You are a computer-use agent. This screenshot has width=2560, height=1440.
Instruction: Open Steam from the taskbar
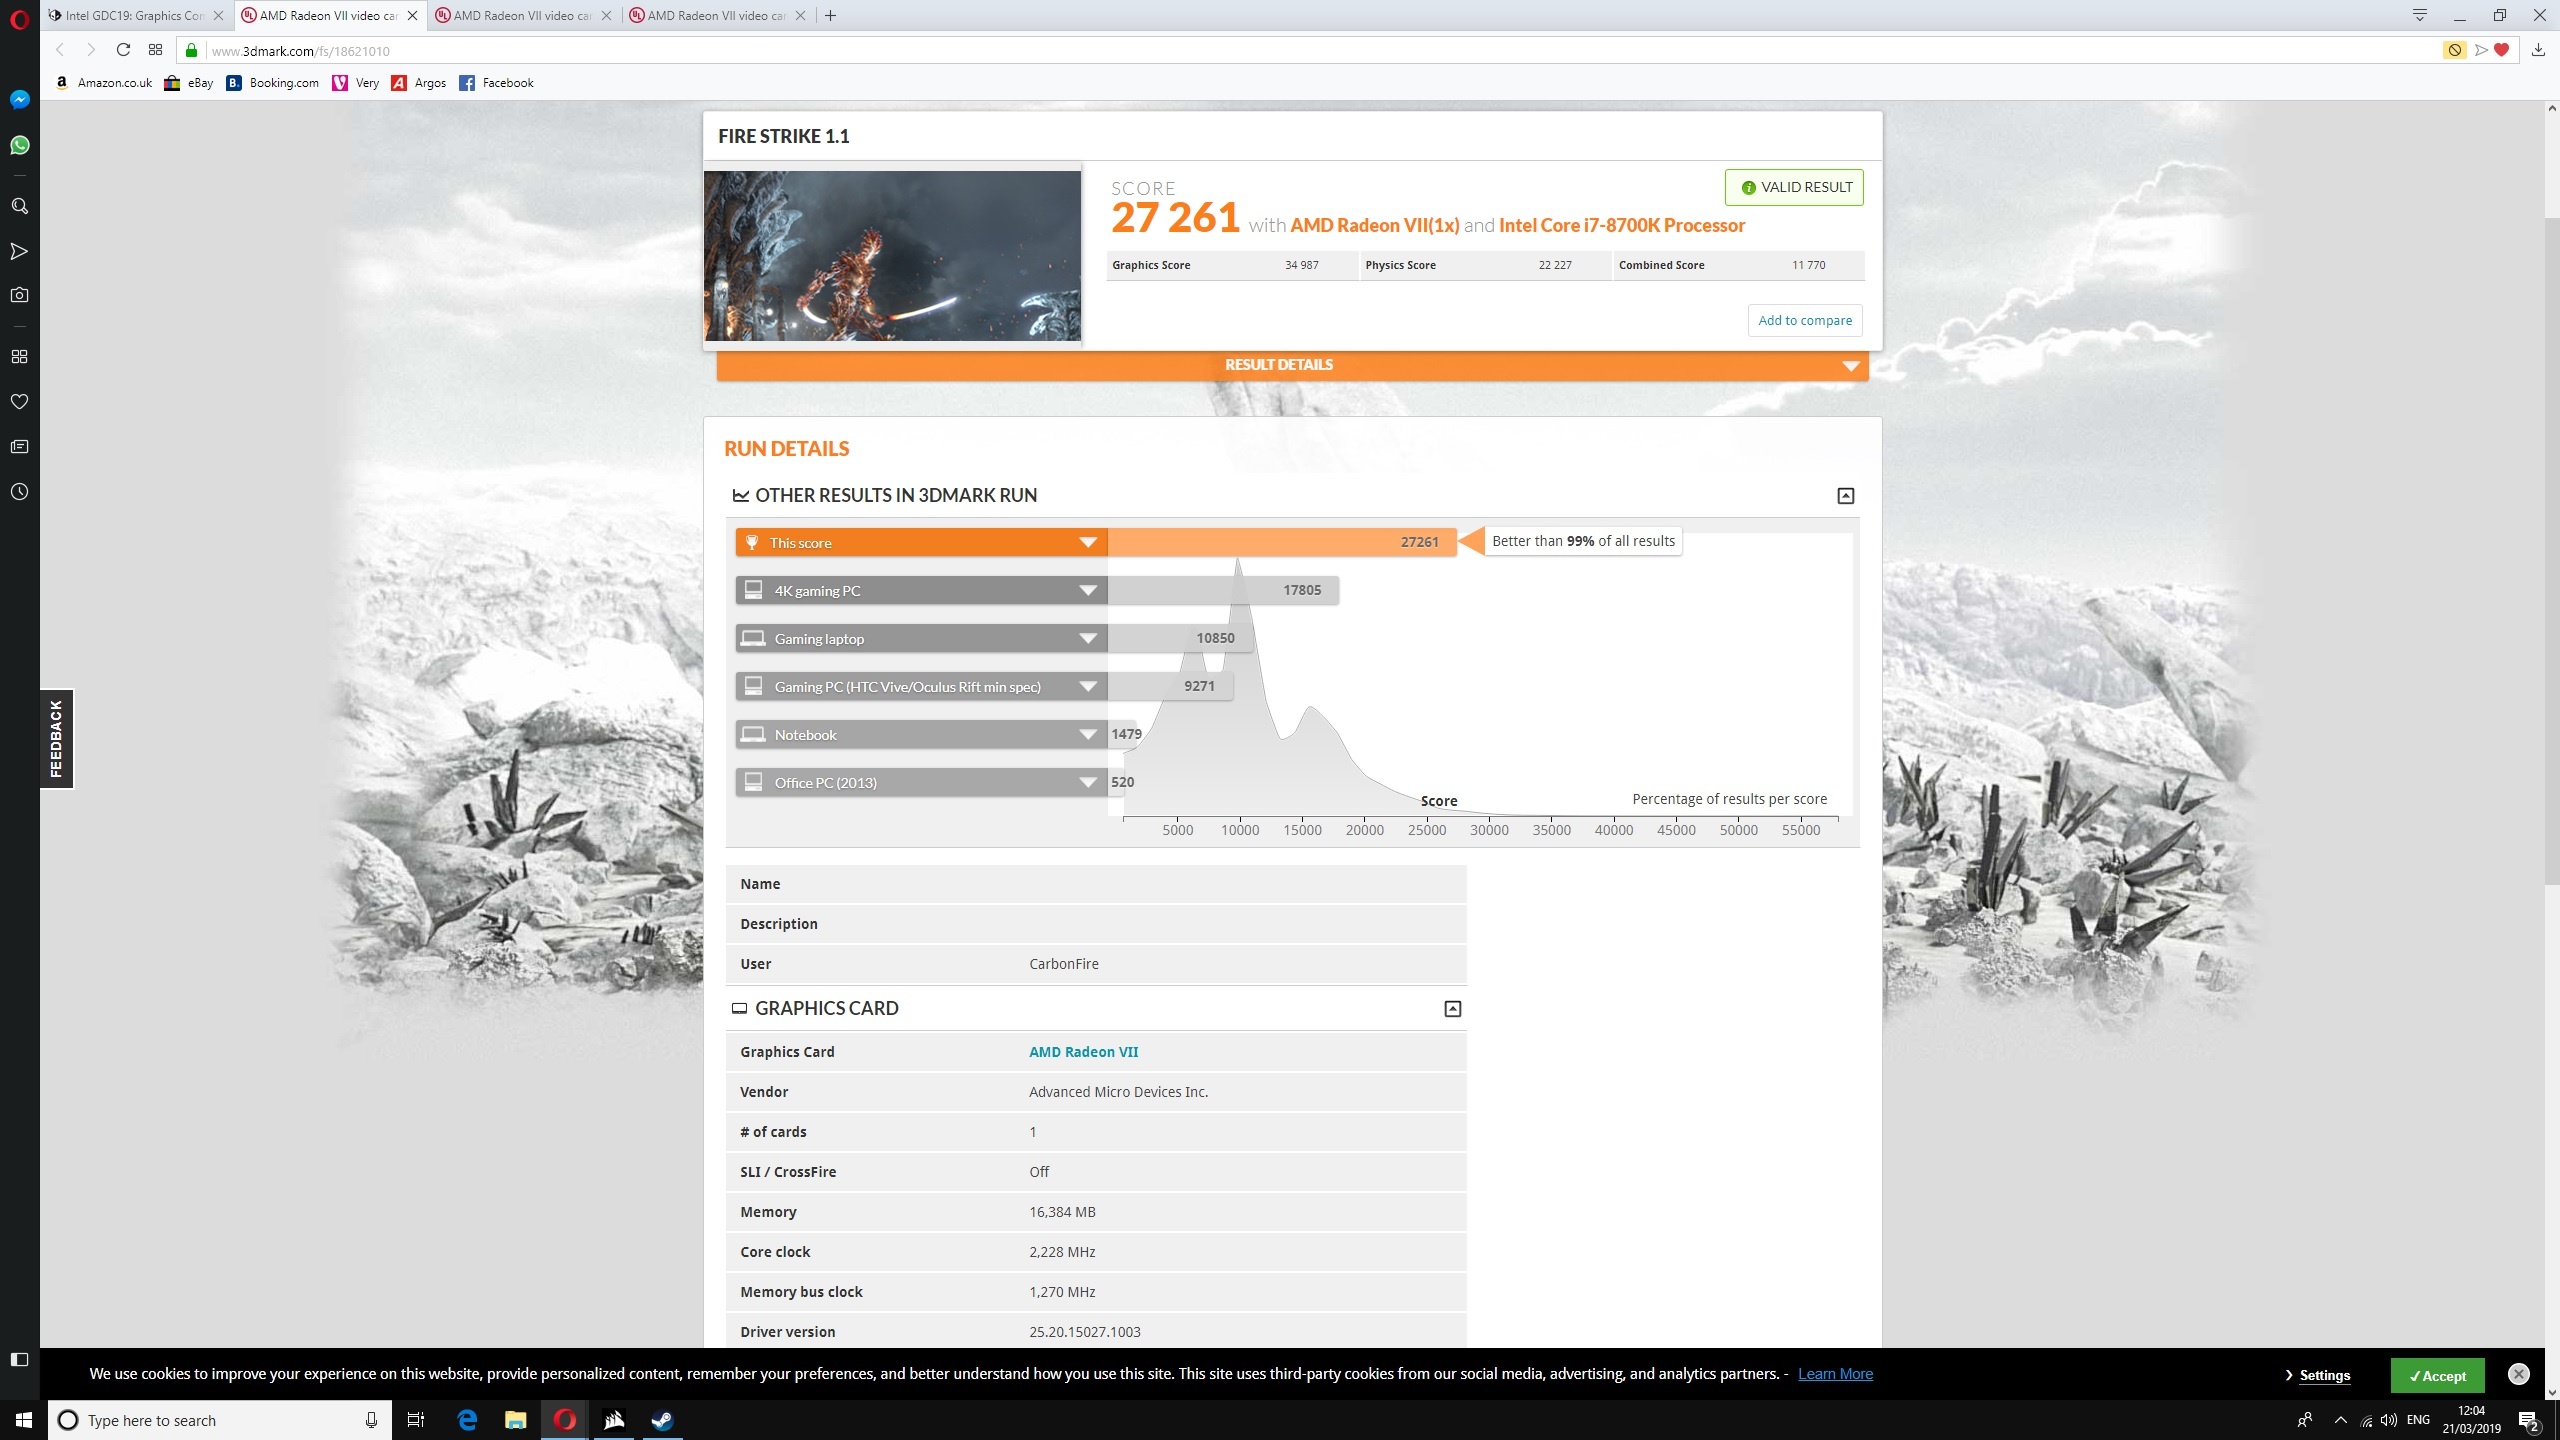[662, 1420]
